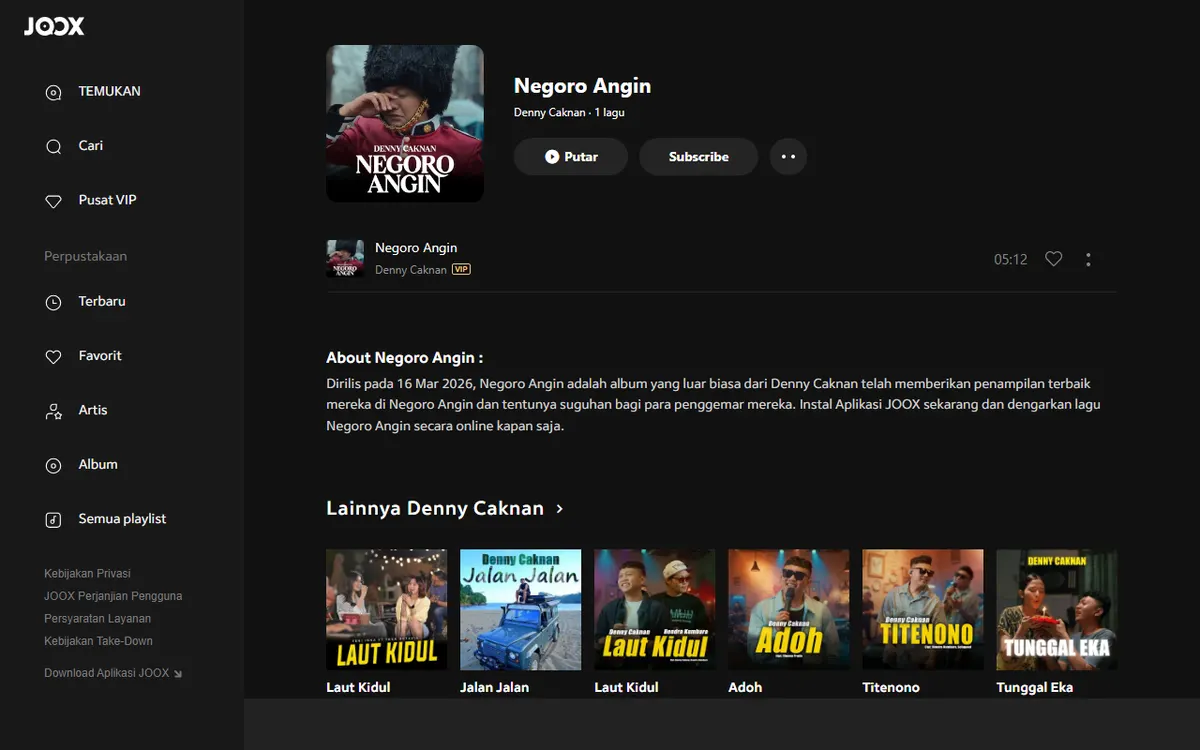Click the 05:12 track duration

click(x=1010, y=259)
